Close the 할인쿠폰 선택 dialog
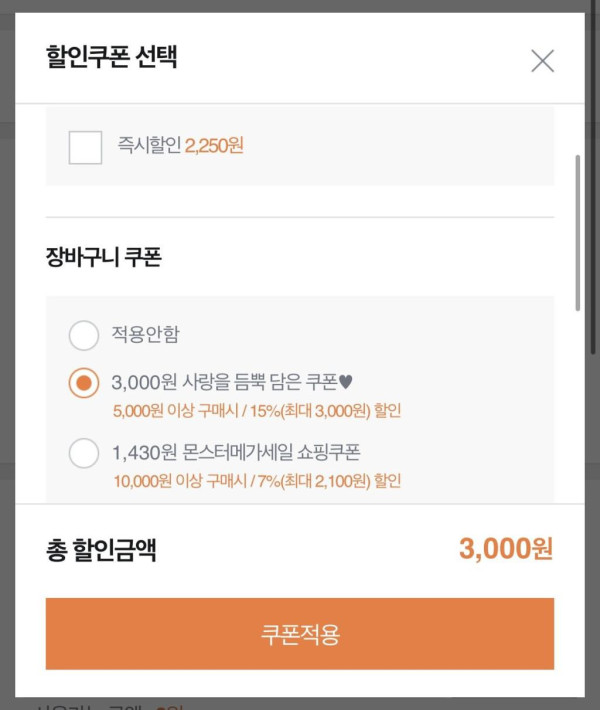The image size is (600, 710). coord(542,61)
